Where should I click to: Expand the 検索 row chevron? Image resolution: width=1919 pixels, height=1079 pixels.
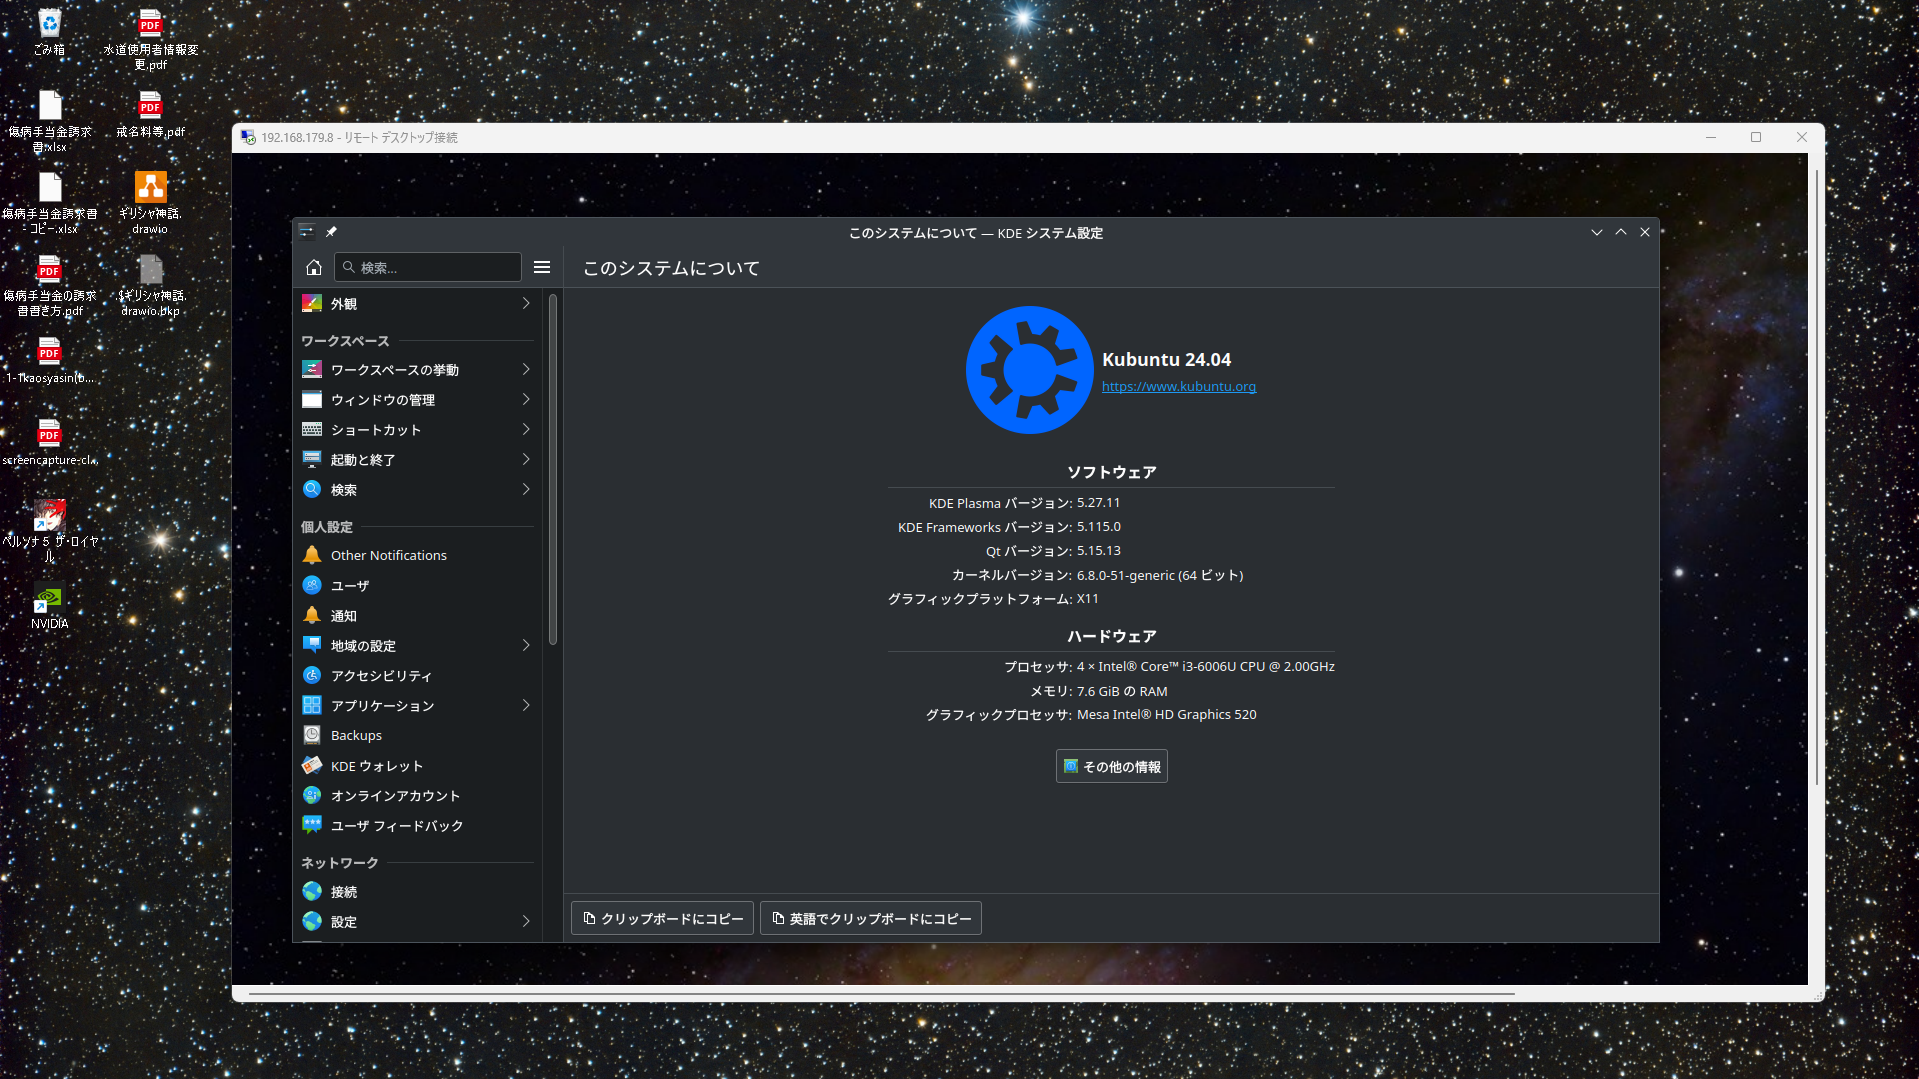pos(526,489)
